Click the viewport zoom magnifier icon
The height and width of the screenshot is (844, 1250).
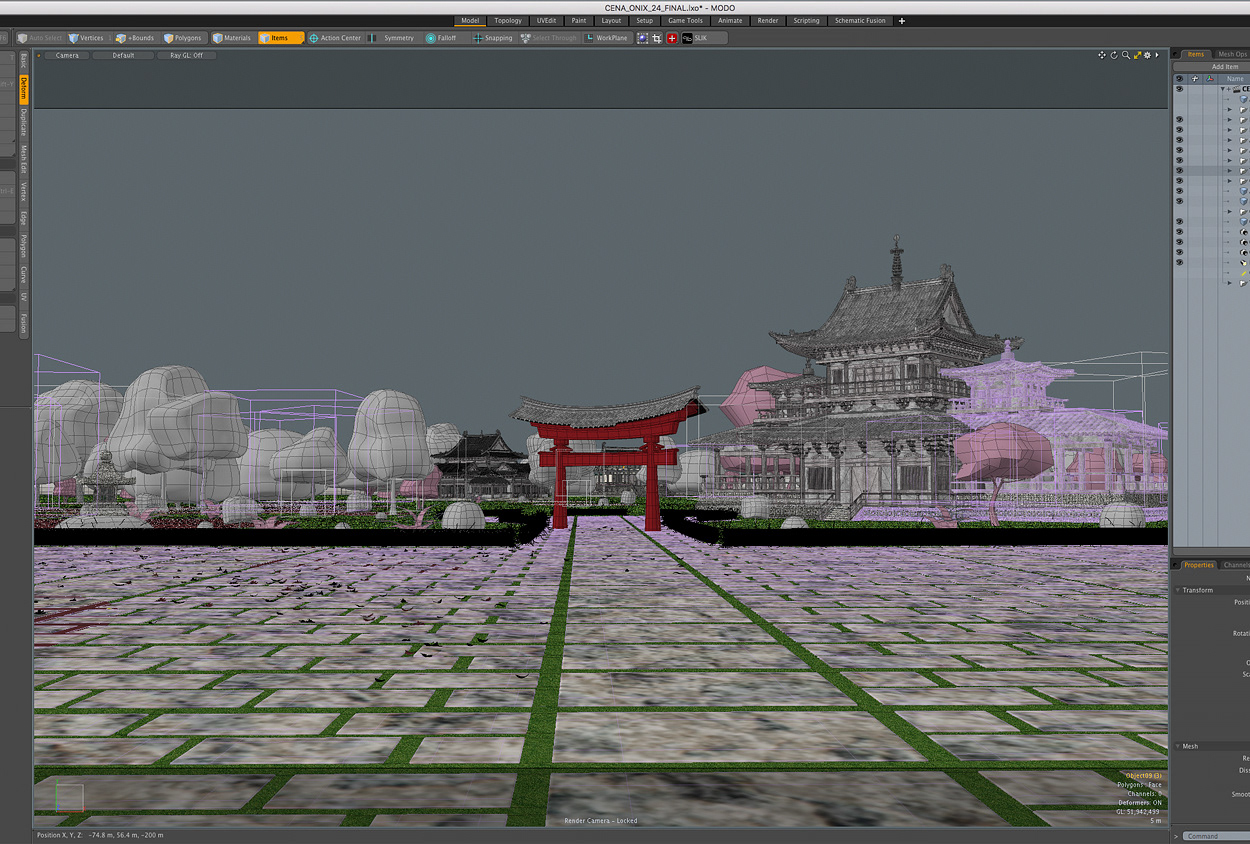[1126, 55]
